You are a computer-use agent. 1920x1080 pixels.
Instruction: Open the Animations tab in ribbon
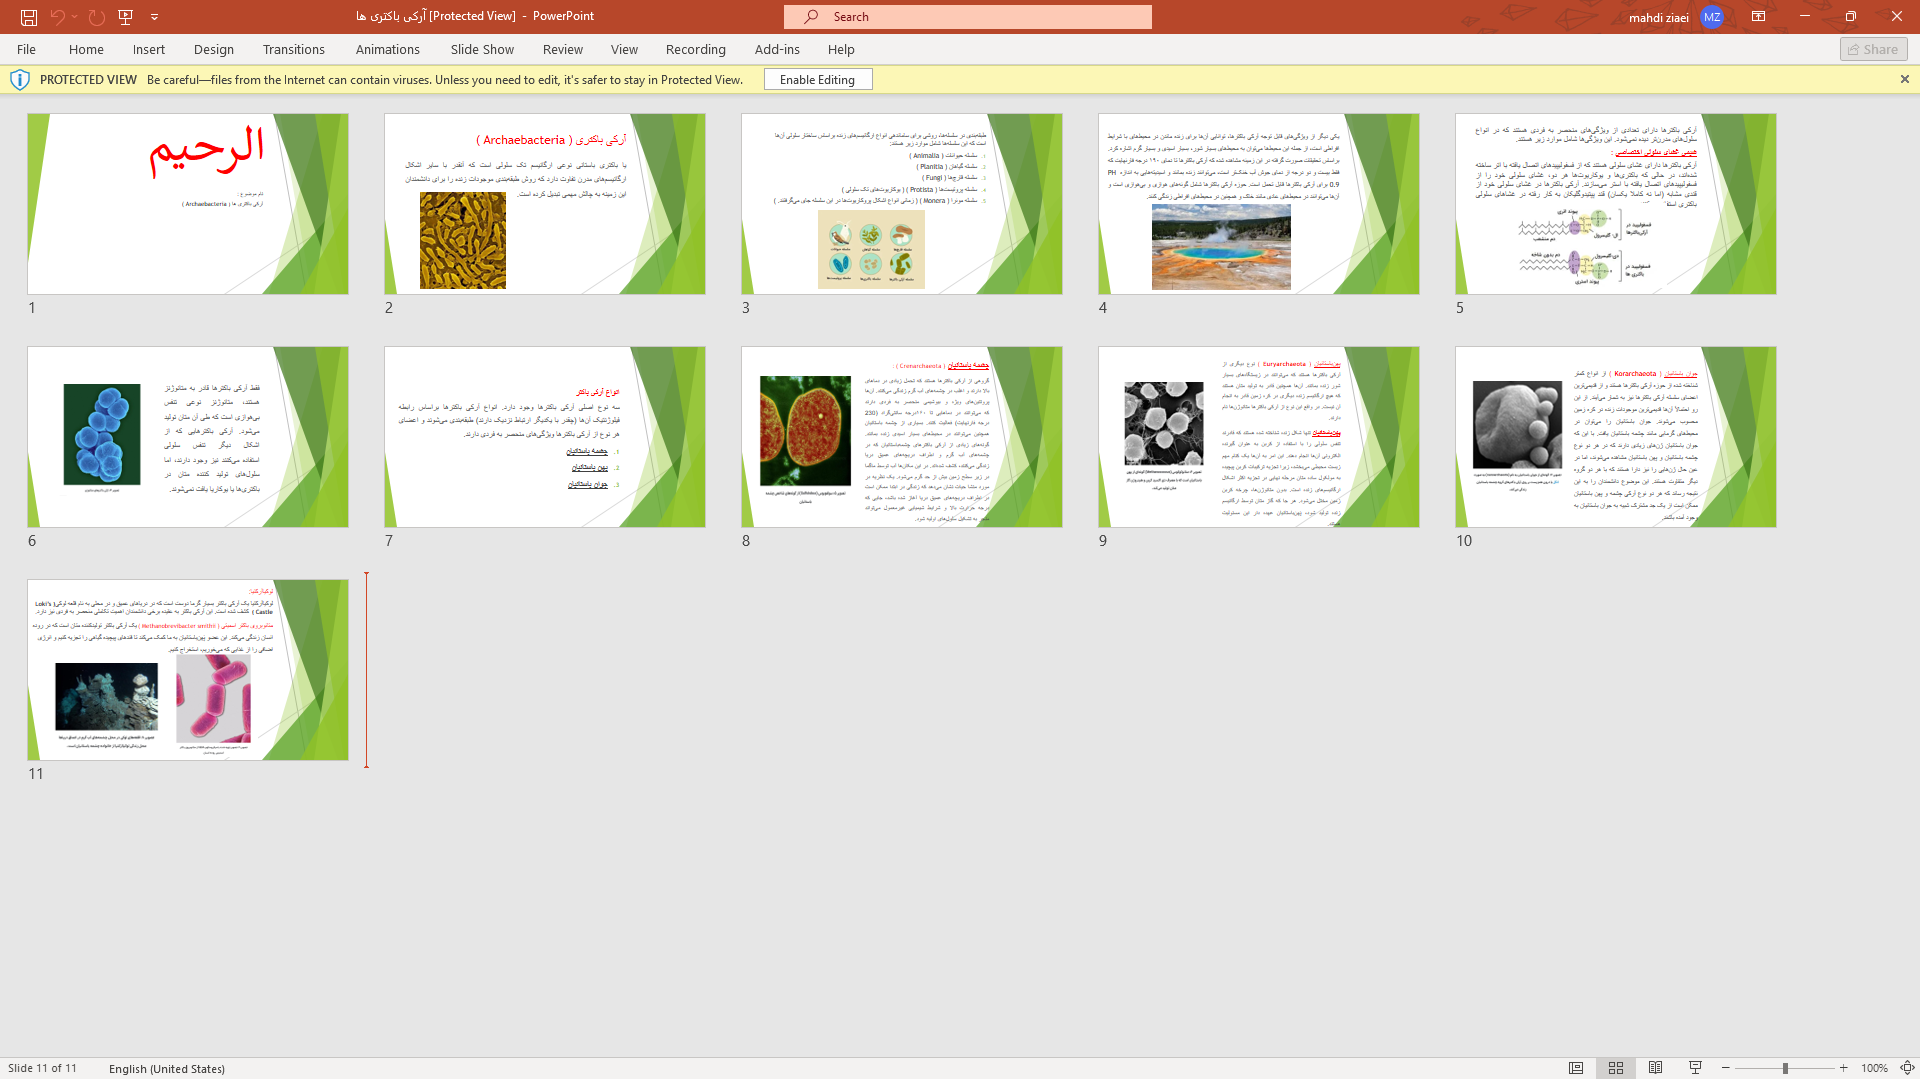(386, 49)
